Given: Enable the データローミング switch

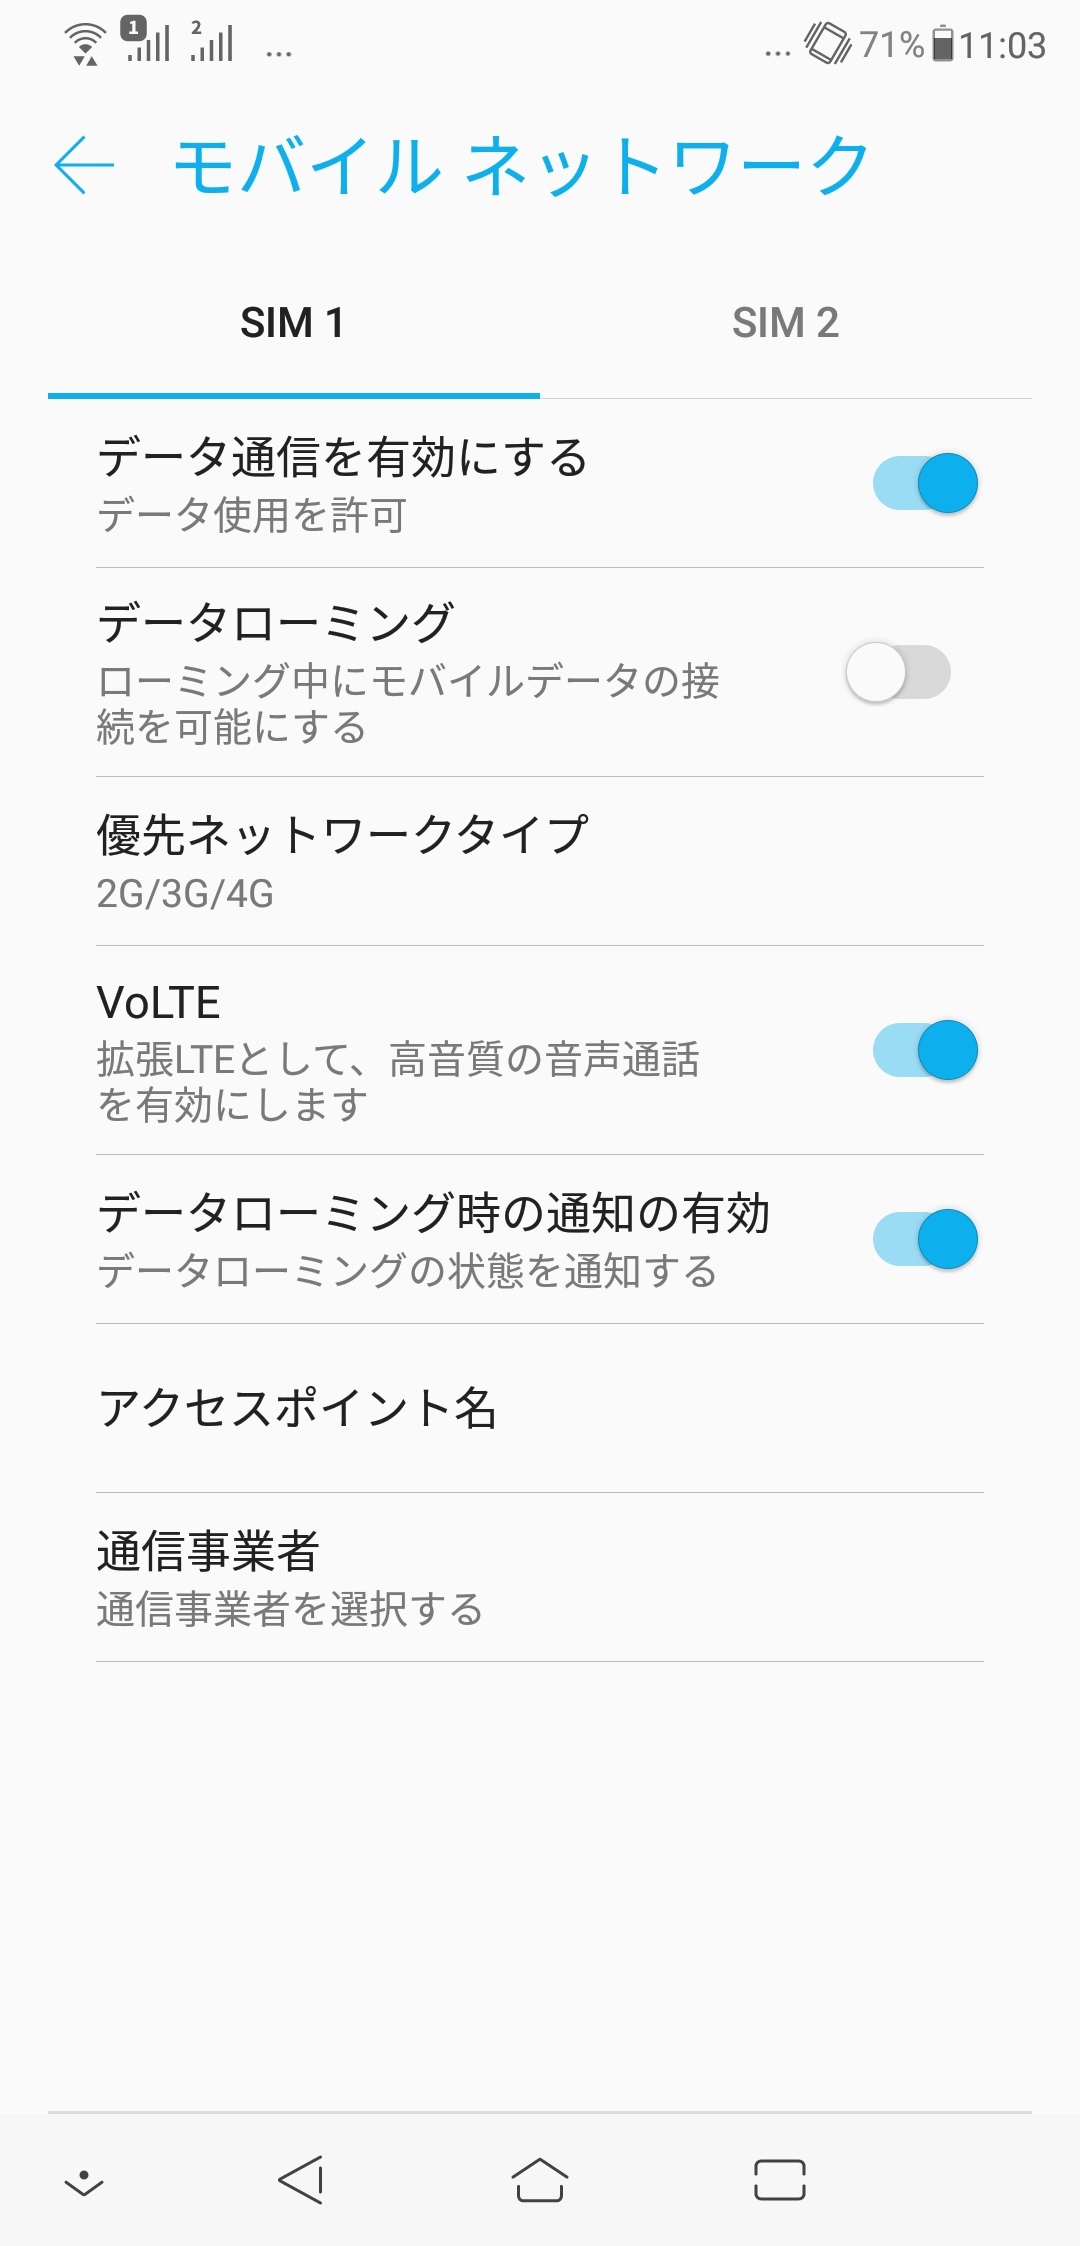Looking at the screenshot, I should tap(898, 672).
